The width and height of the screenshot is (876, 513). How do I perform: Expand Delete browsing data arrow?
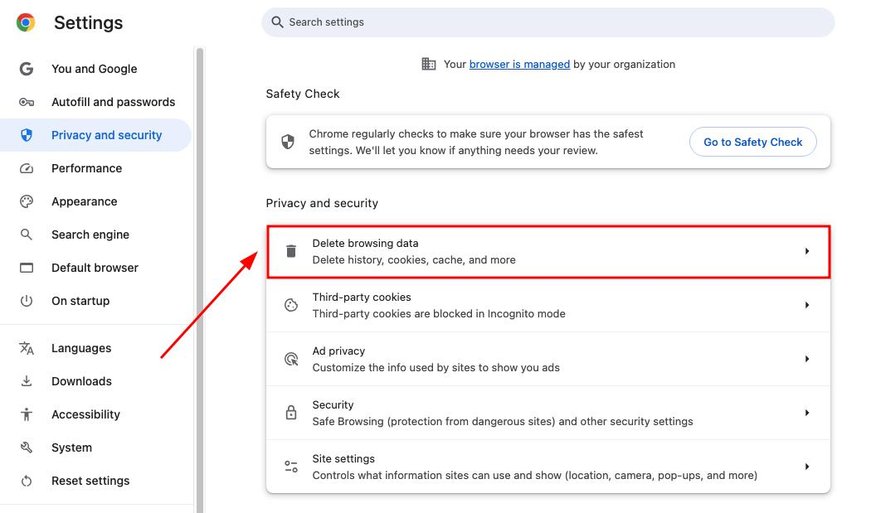tap(807, 251)
